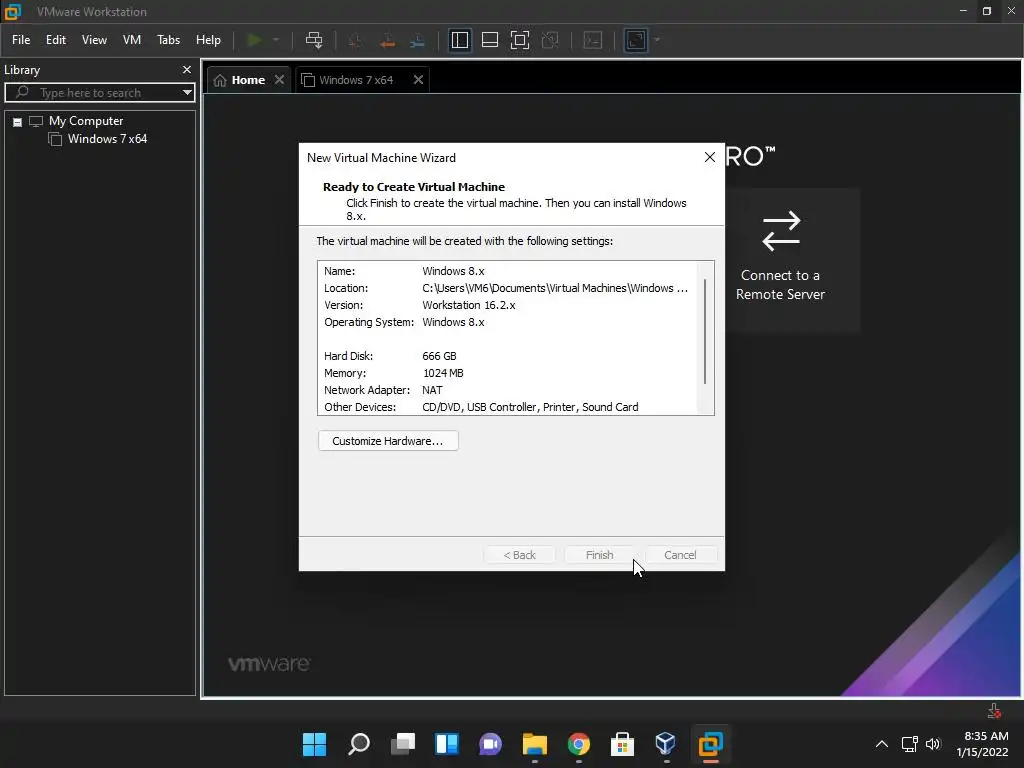Screen dimensions: 1024x768
Task: Open the power options dropdown arrow
Action: click(276, 40)
